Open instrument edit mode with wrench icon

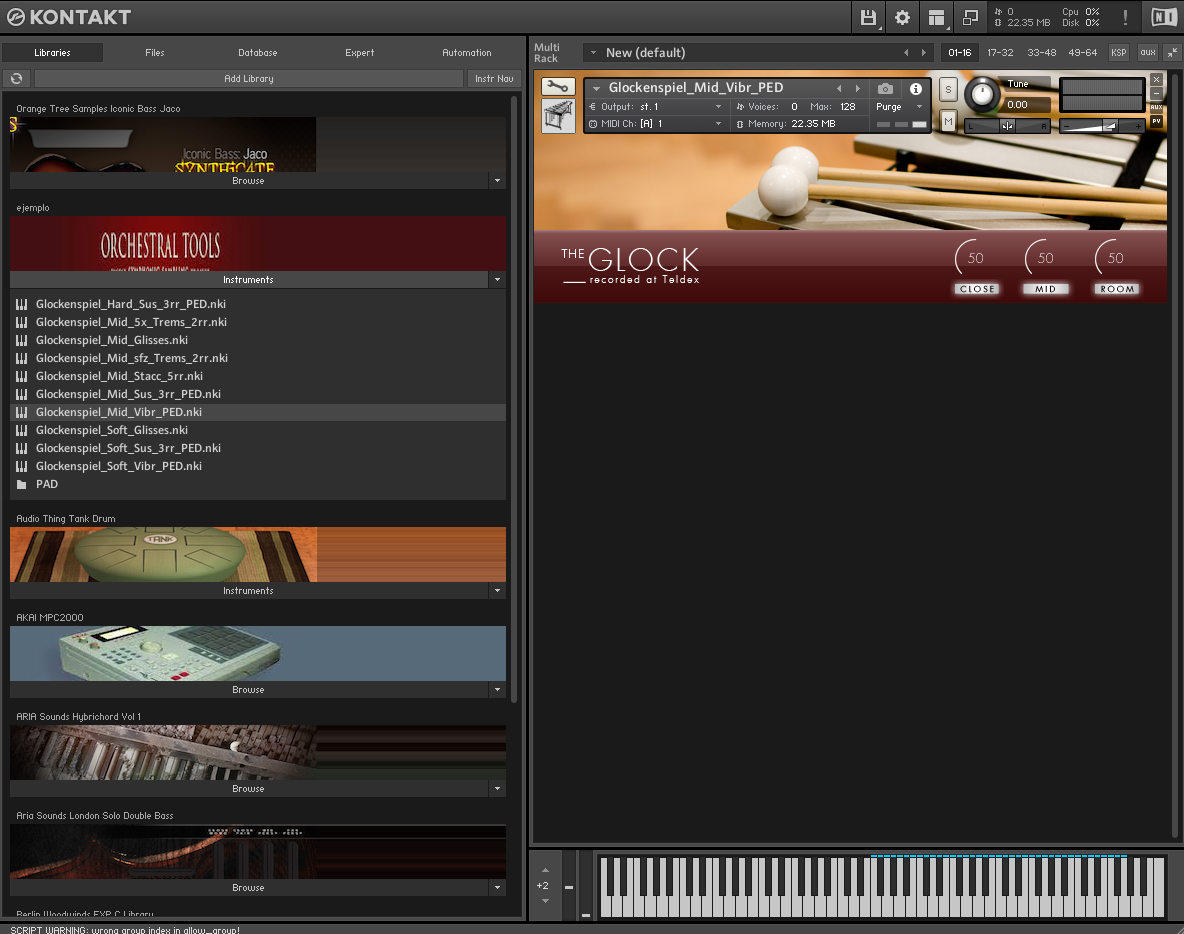(558, 87)
